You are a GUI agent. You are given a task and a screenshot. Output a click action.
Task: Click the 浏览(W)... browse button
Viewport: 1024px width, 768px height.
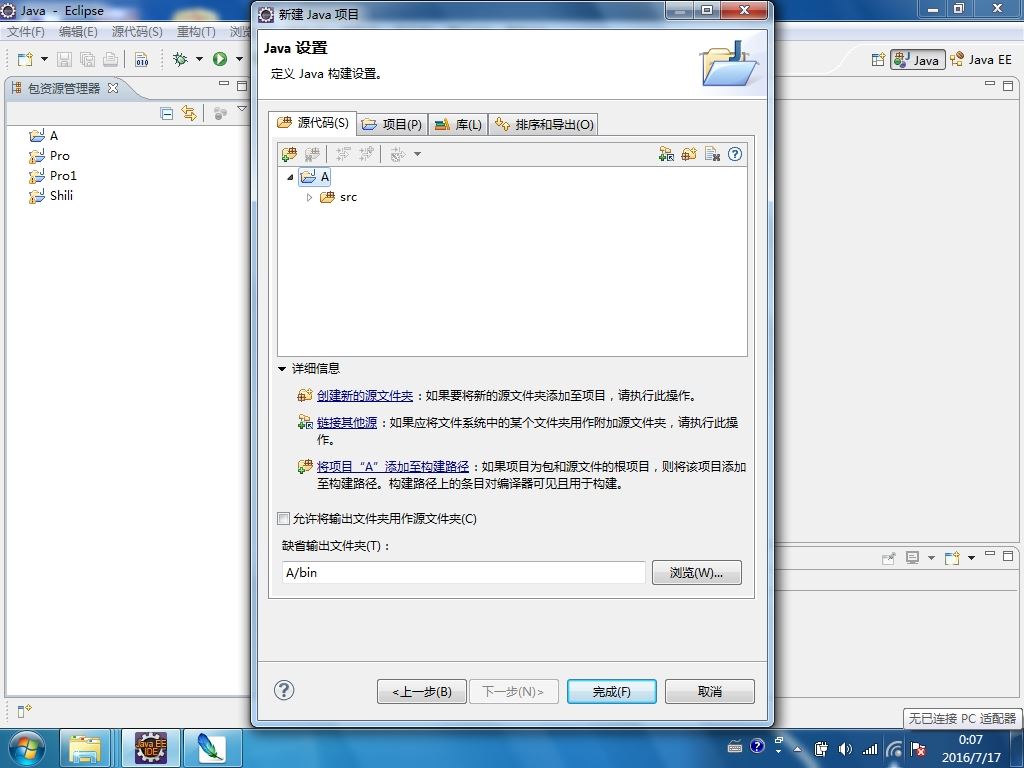[x=697, y=573]
